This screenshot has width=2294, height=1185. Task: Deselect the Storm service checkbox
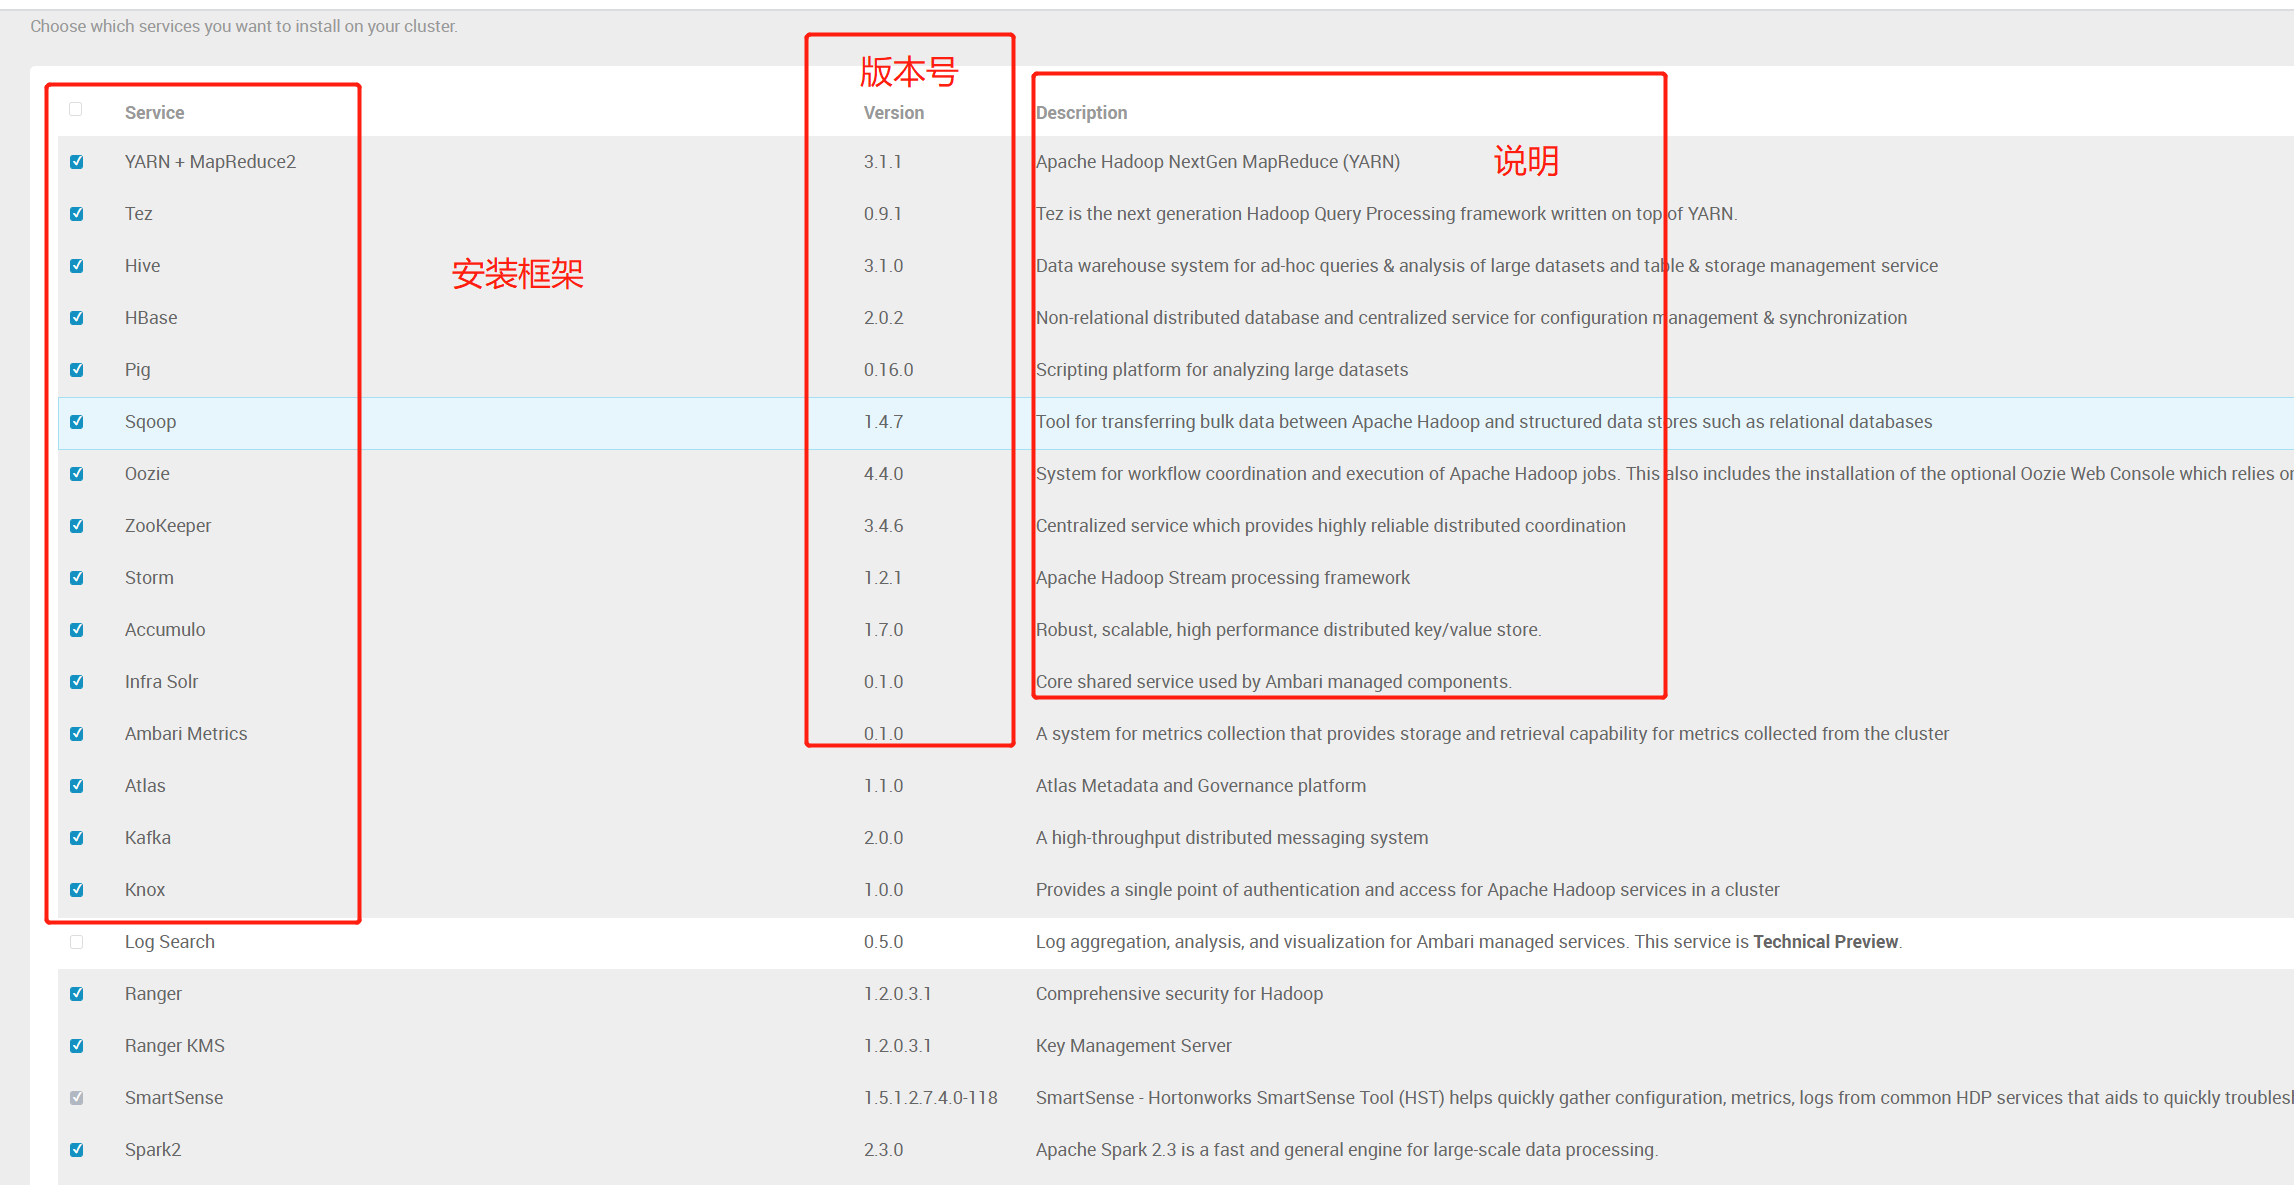(x=77, y=578)
